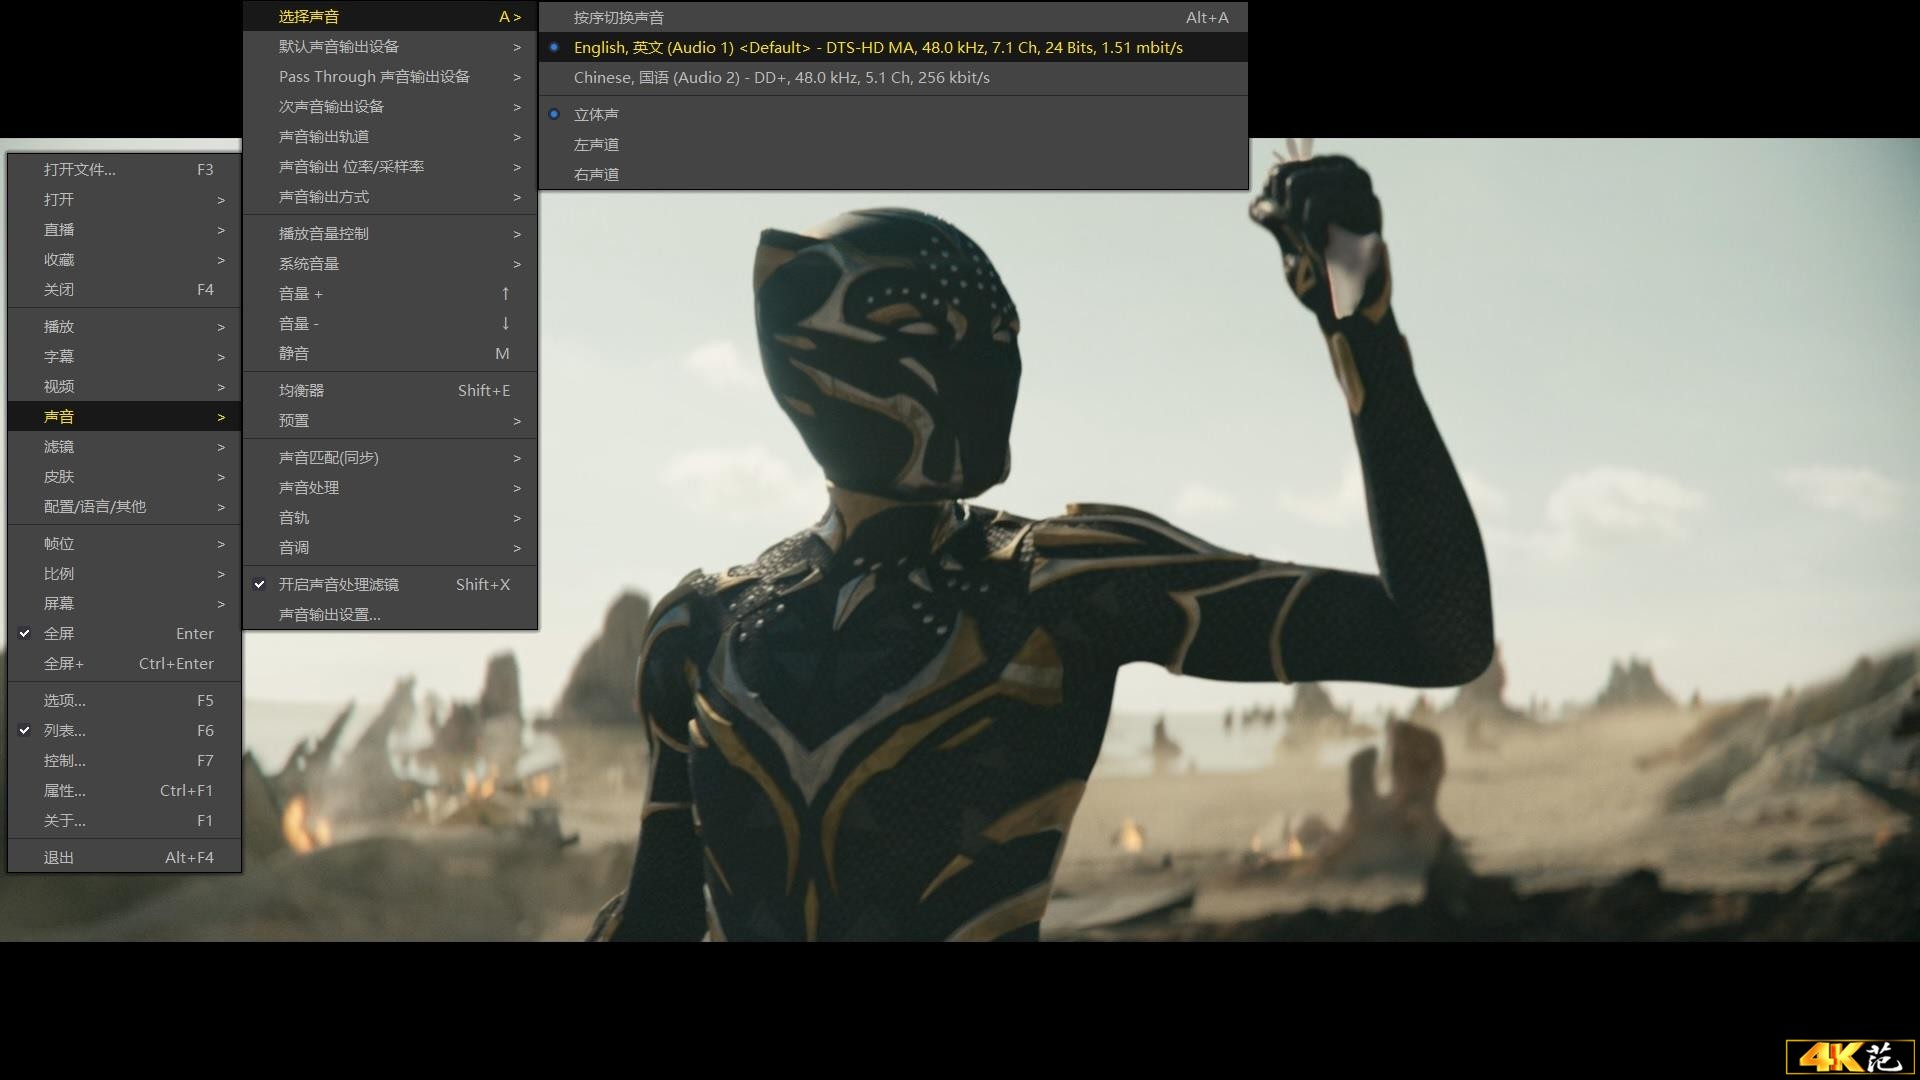
Task: Toggle 全屏 fullscreen checkmark item
Action: tap(124, 633)
